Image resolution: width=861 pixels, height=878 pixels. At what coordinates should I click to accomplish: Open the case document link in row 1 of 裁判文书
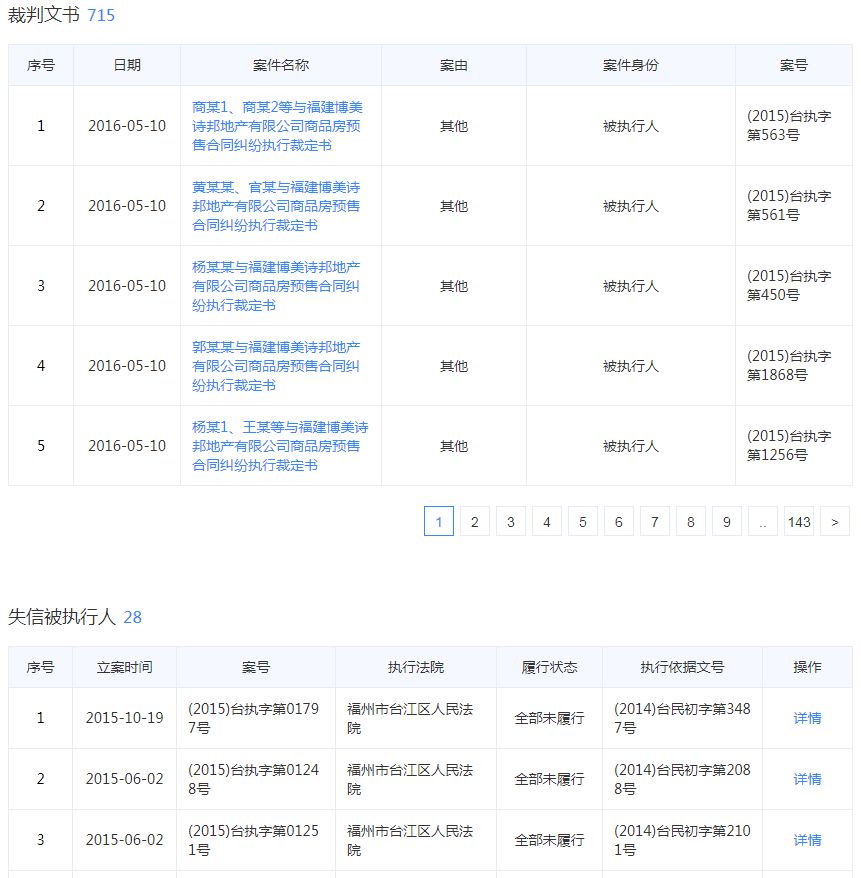click(282, 126)
